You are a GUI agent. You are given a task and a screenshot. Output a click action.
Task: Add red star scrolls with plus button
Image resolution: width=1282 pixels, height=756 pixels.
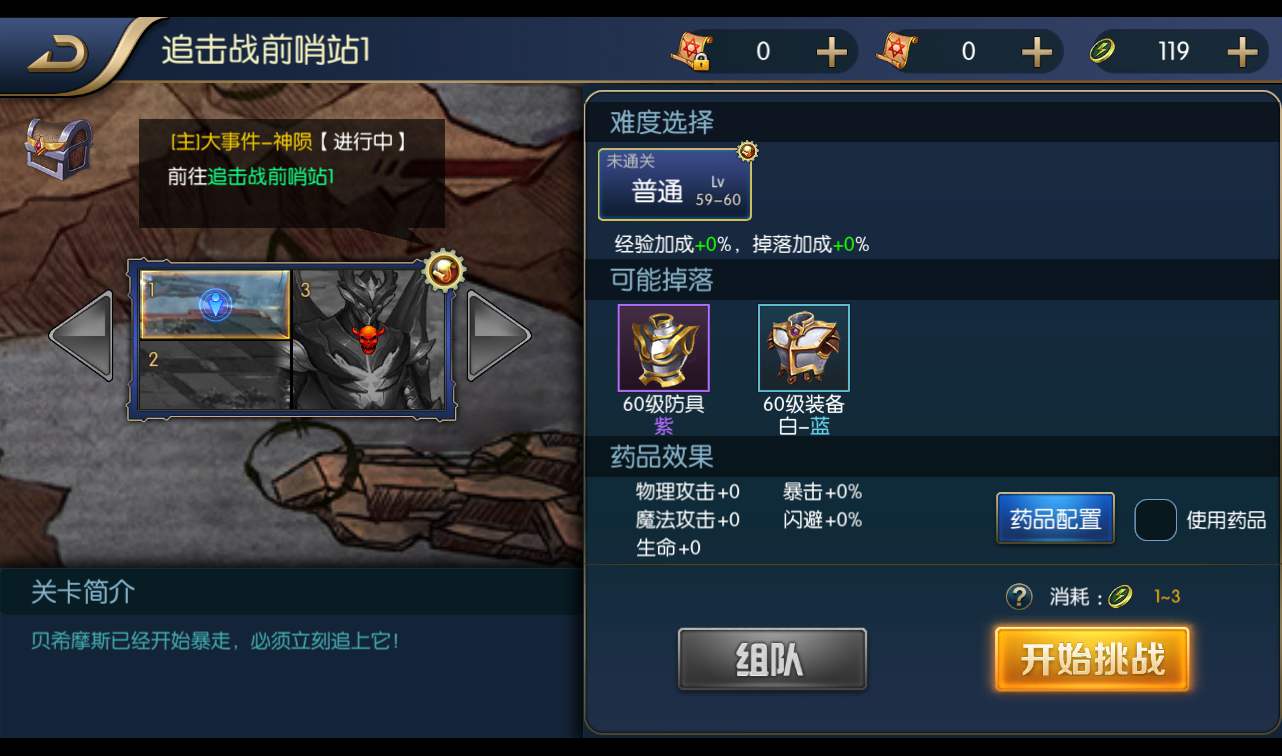[x=1037, y=52]
